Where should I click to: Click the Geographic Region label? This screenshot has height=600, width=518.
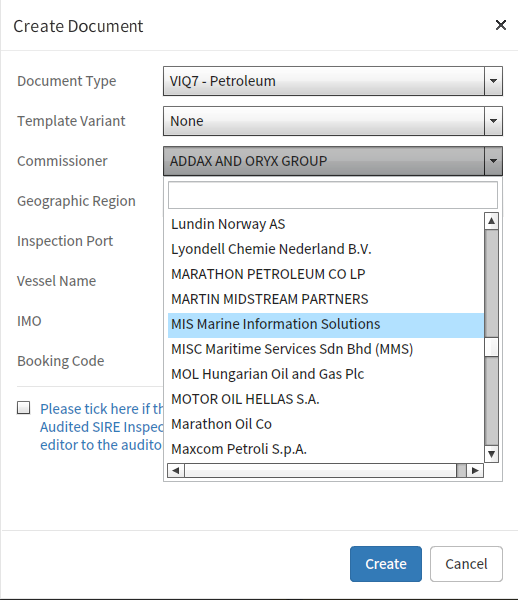tap(76, 201)
